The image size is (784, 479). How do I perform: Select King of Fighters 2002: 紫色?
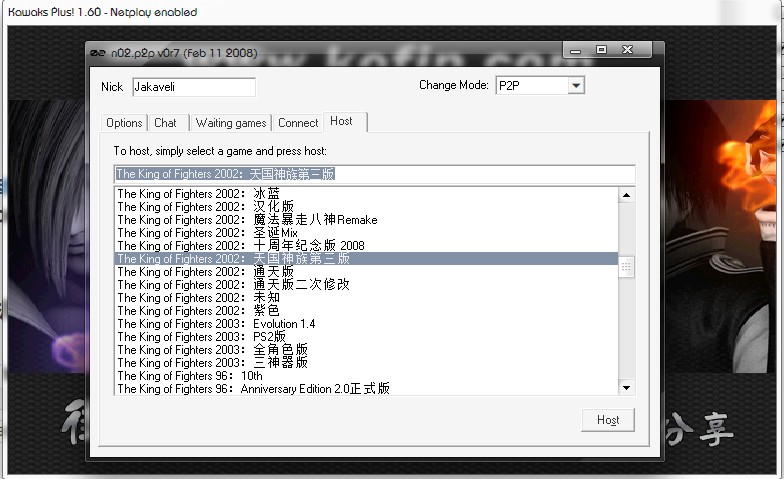(366, 310)
